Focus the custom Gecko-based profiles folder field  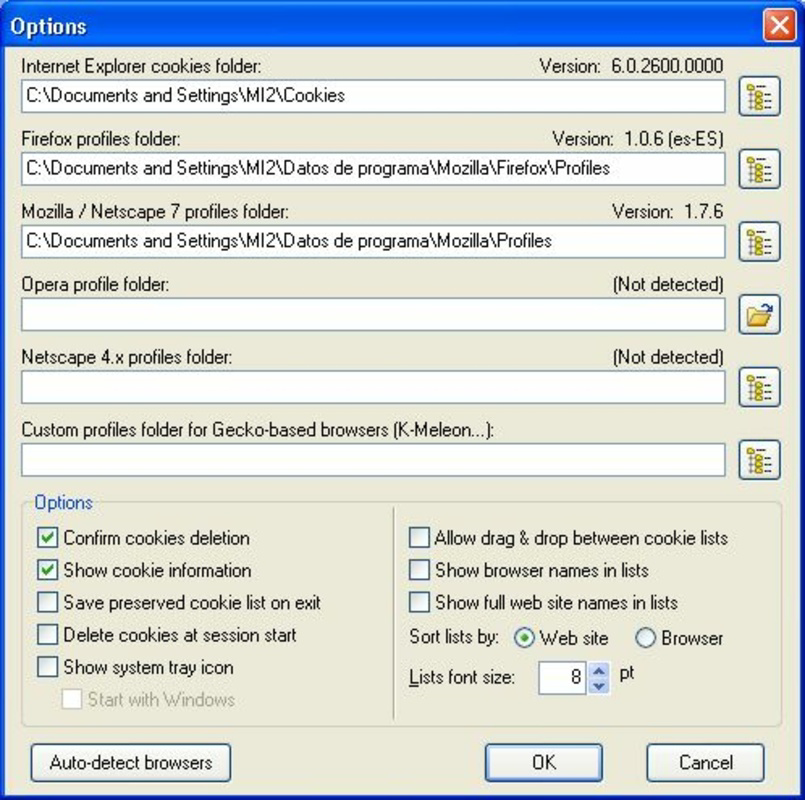click(x=373, y=460)
